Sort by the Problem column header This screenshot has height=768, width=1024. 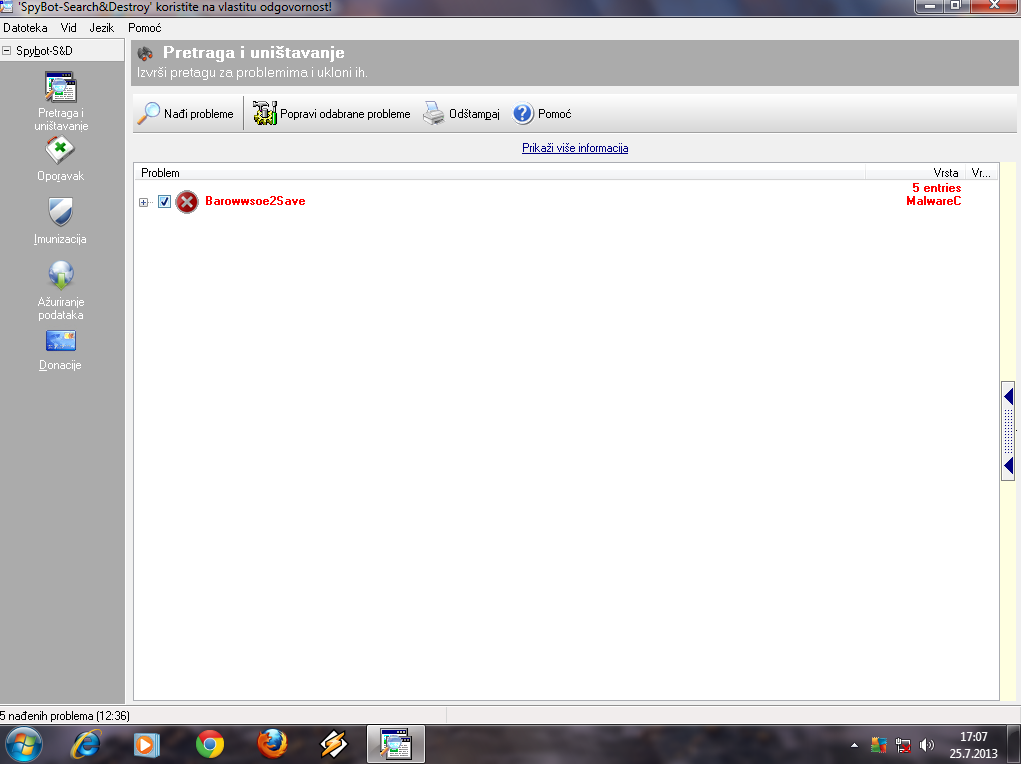pyautogui.click(x=500, y=173)
